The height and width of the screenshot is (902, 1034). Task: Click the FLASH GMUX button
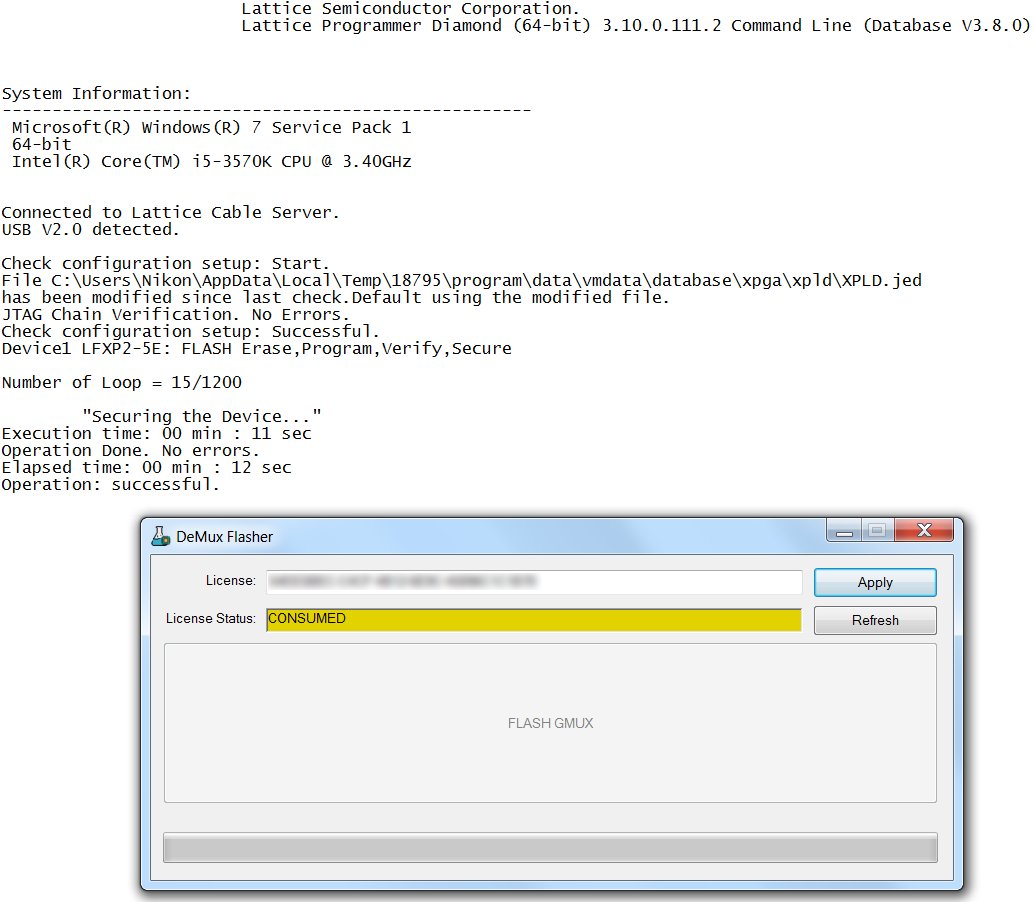coord(550,723)
